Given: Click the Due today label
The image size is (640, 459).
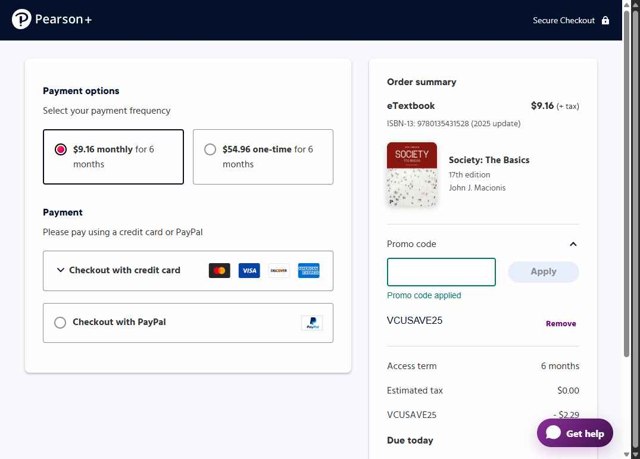Looking at the screenshot, I should tap(410, 441).
